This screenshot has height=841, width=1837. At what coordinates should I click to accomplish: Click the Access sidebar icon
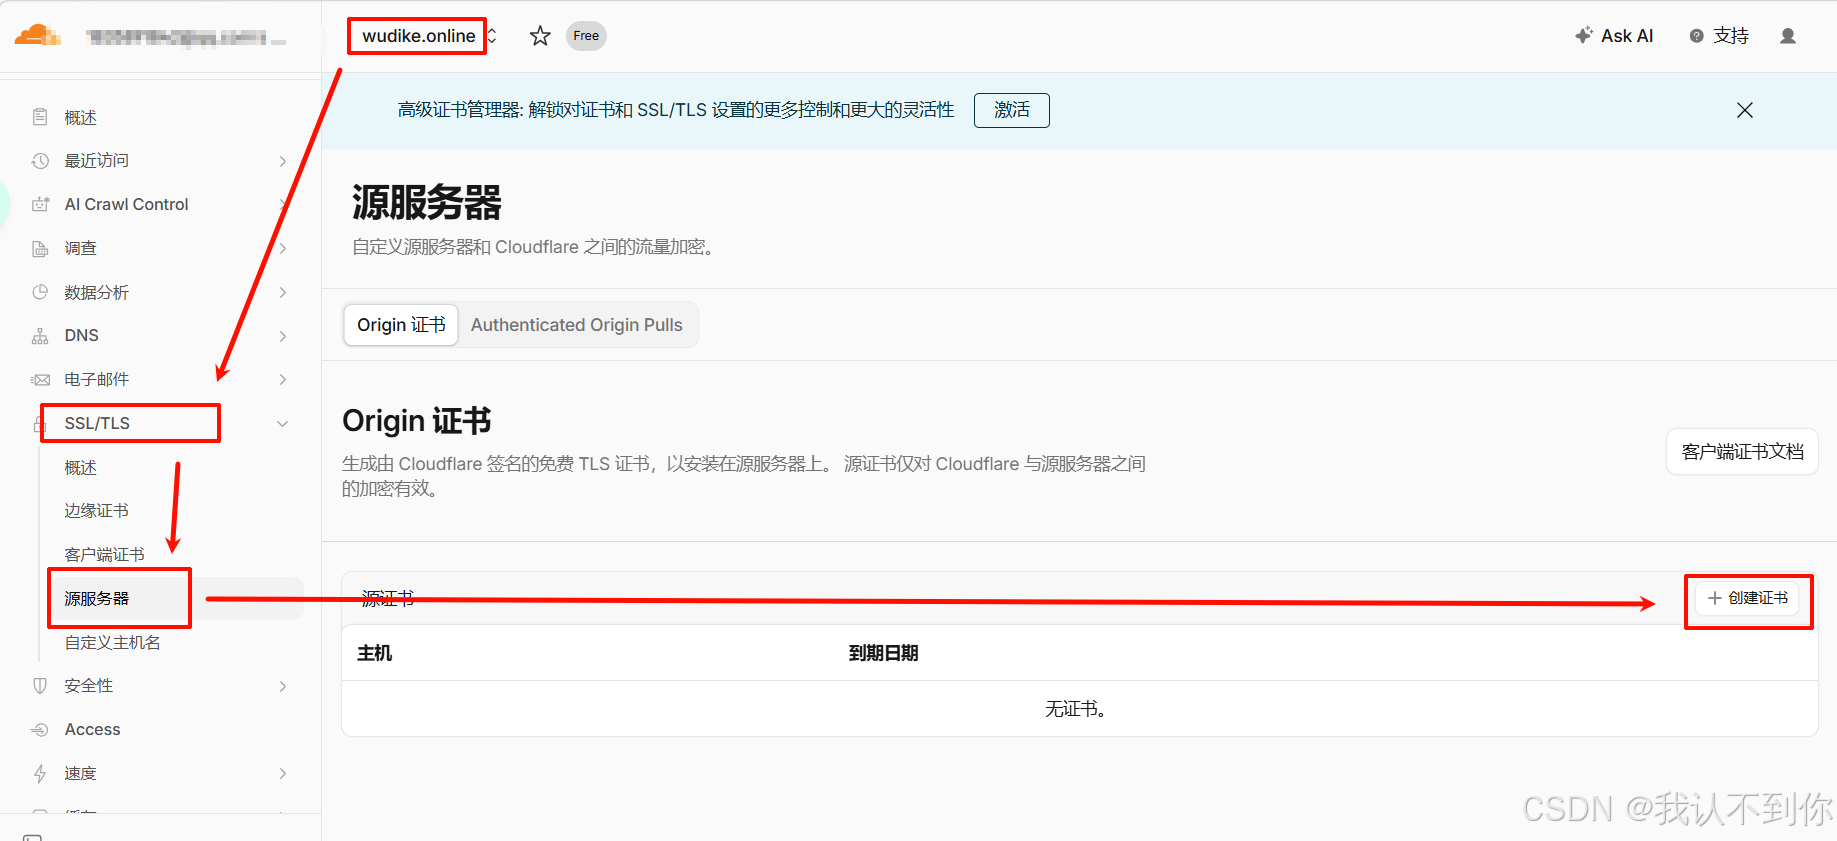pos(40,730)
